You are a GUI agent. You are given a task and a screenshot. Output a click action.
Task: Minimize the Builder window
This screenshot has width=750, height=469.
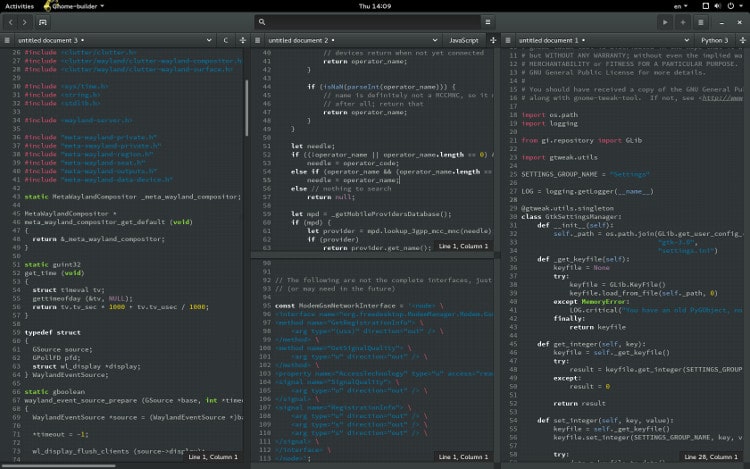tap(722, 22)
